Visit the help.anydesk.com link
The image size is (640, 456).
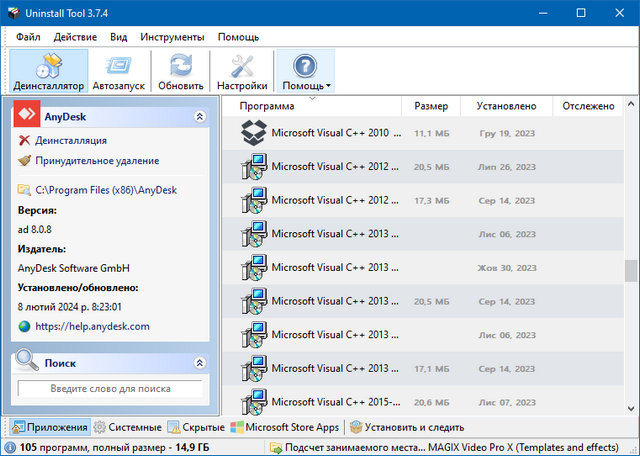coord(92,326)
